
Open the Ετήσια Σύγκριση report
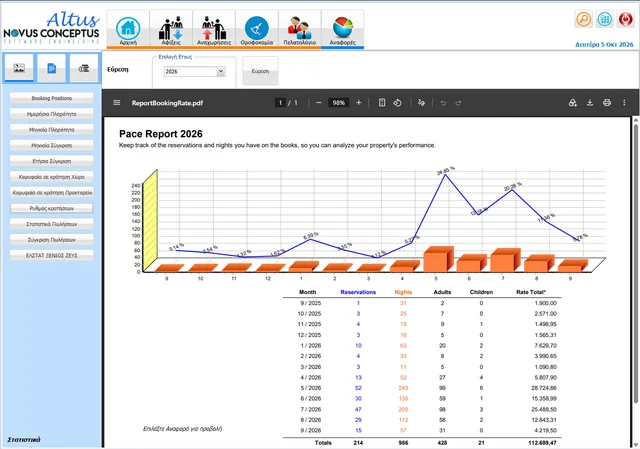(52, 161)
